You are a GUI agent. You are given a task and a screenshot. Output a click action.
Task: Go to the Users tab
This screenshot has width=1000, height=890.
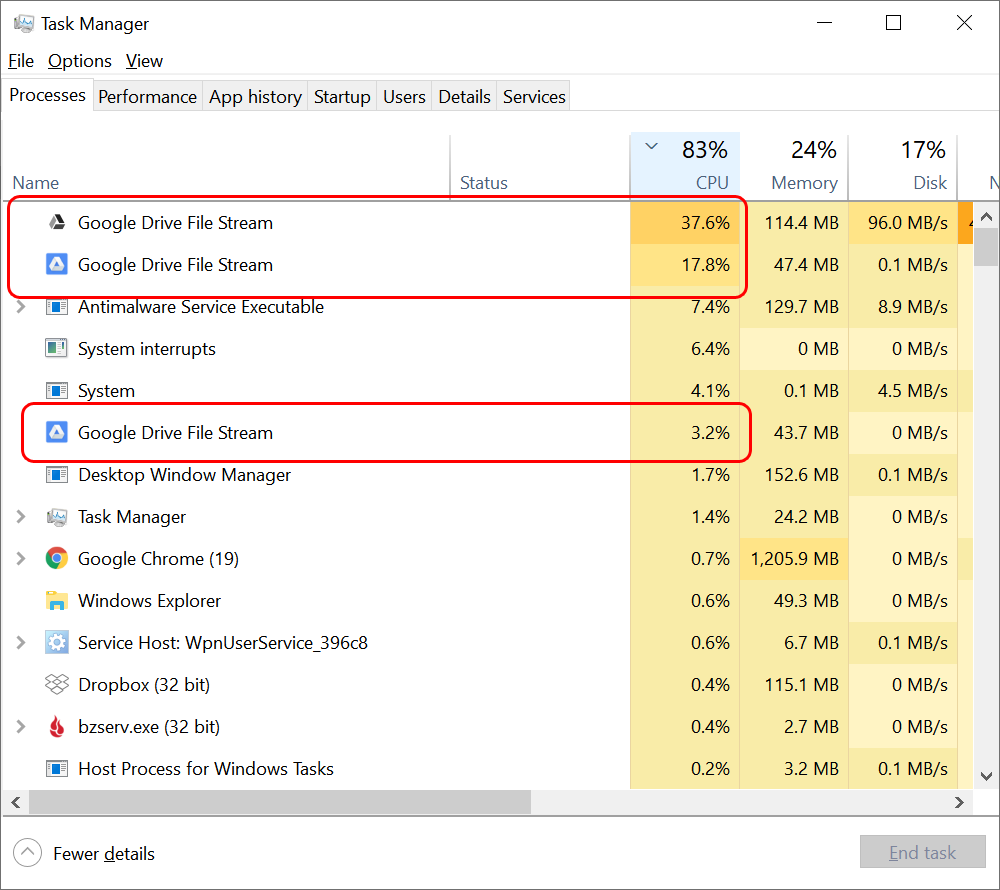click(x=404, y=96)
